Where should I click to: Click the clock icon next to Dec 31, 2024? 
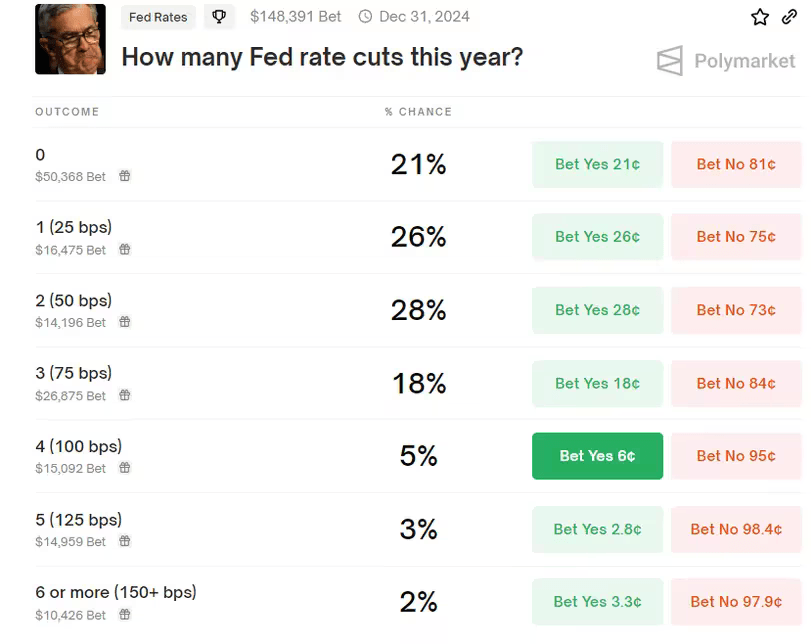[365, 17]
